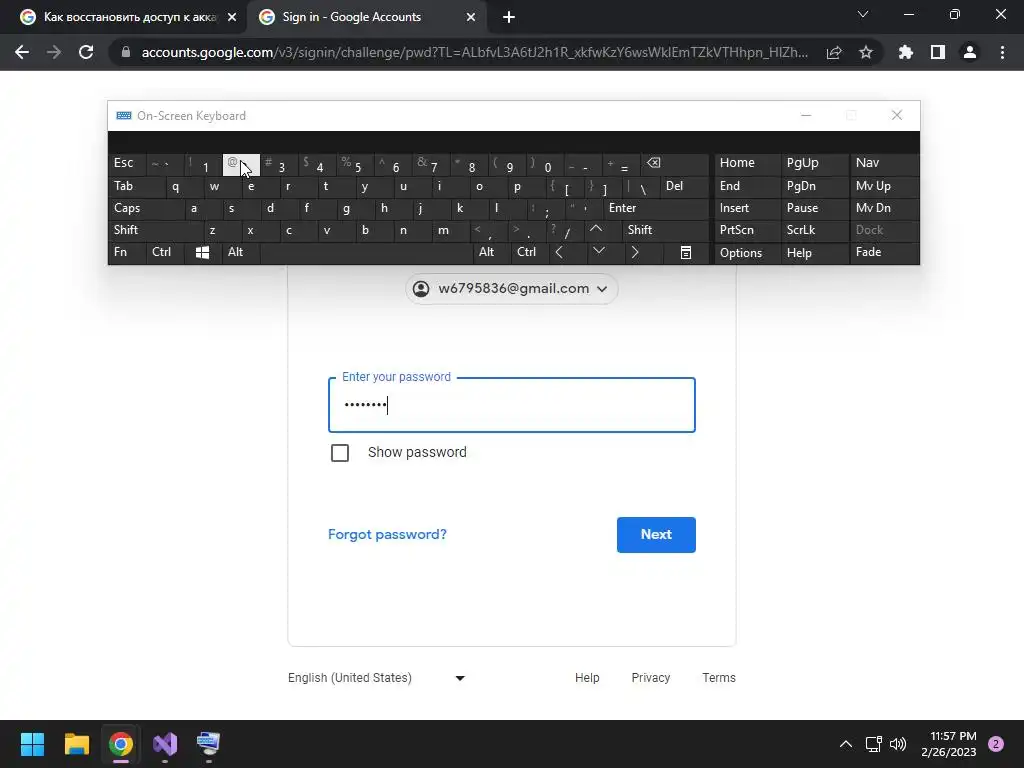
Task: Expand the w6795836@gmail.com account switcher
Action: point(511,289)
